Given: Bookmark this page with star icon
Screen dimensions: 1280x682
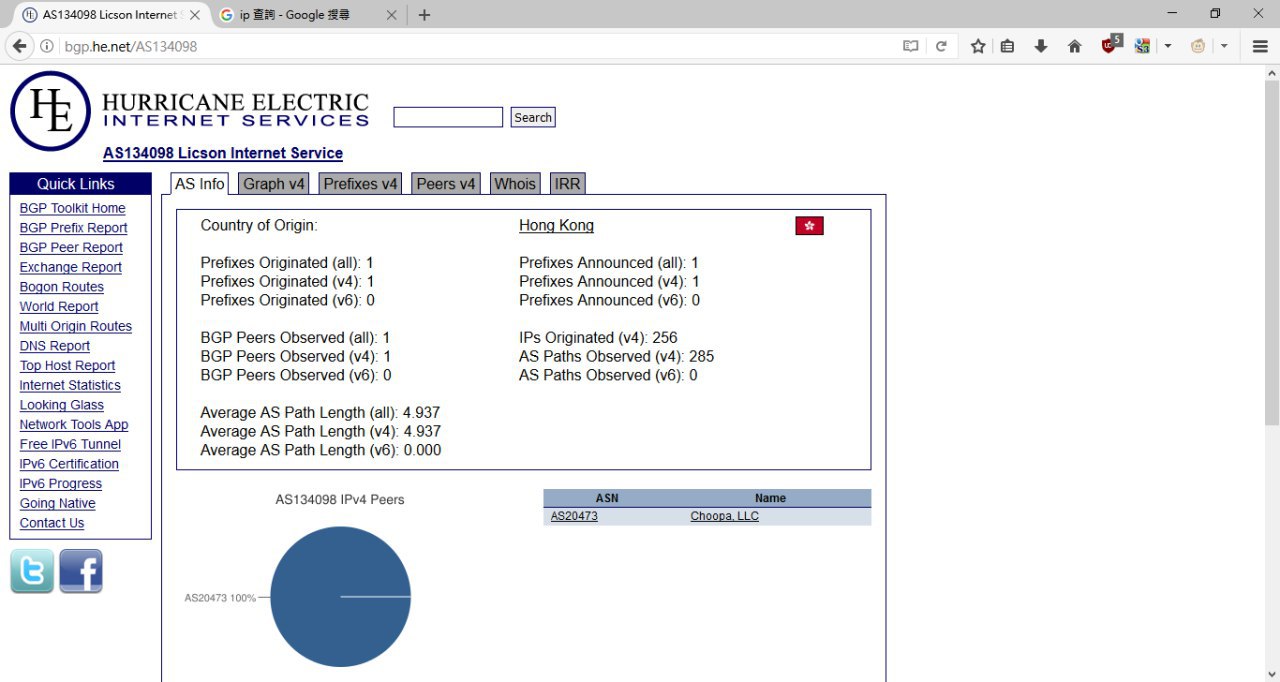Looking at the screenshot, I should (978, 46).
